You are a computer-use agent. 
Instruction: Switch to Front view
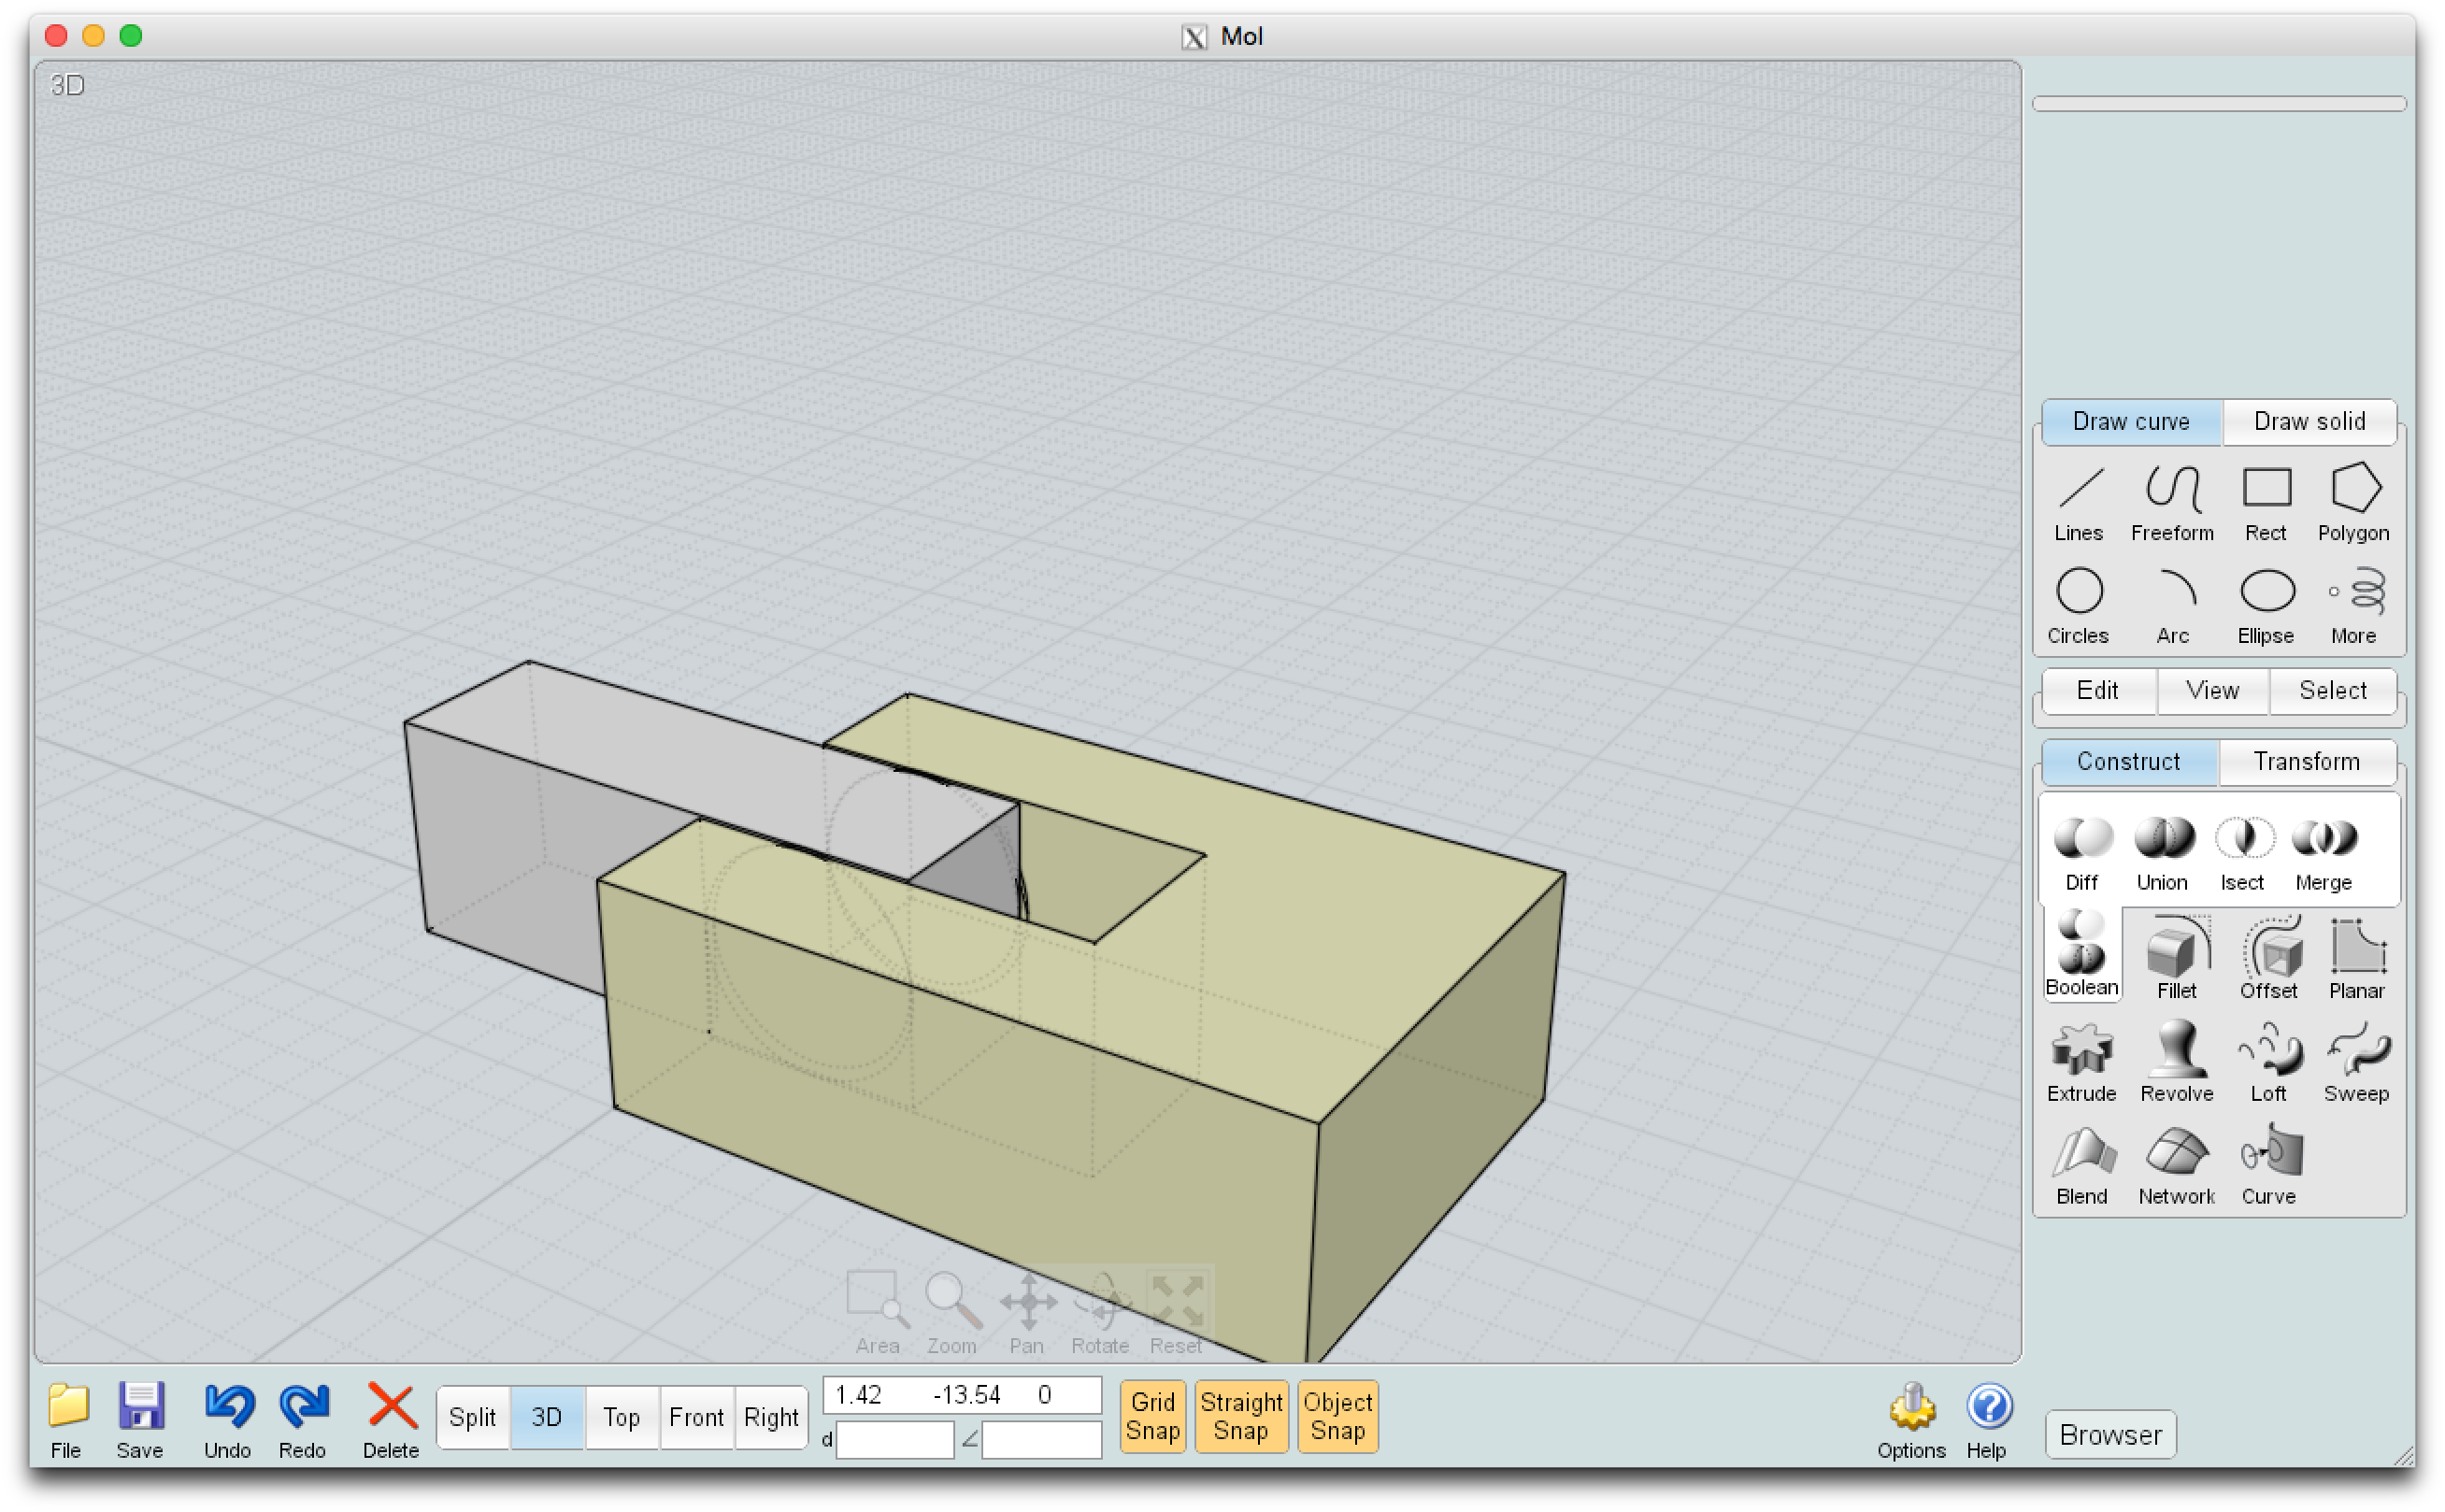coord(696,1417)
